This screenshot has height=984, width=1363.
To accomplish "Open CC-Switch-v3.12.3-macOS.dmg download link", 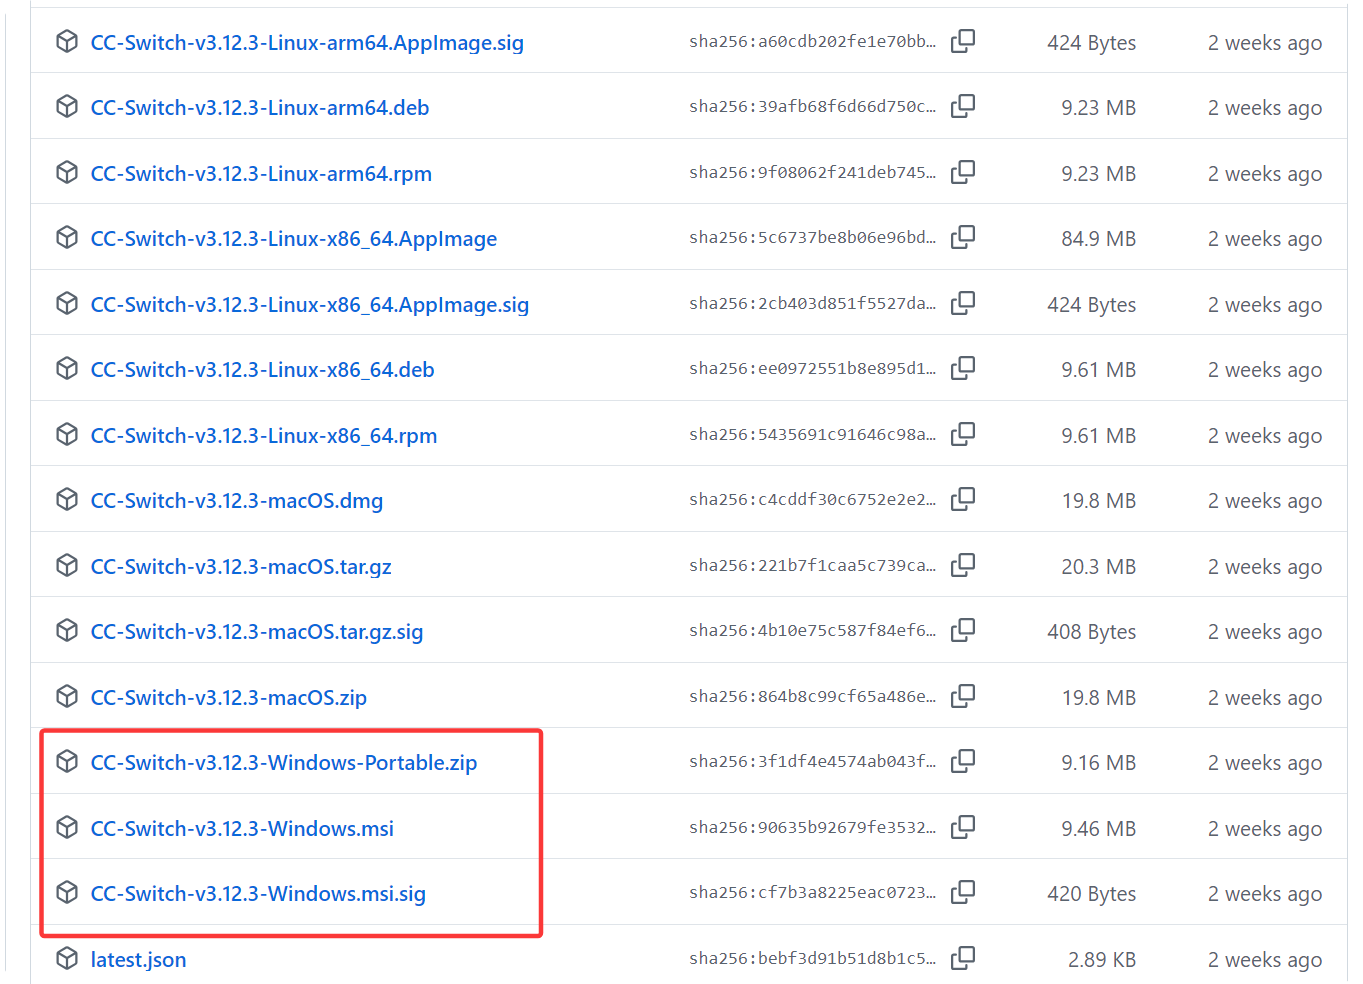I will coord(237,501).
